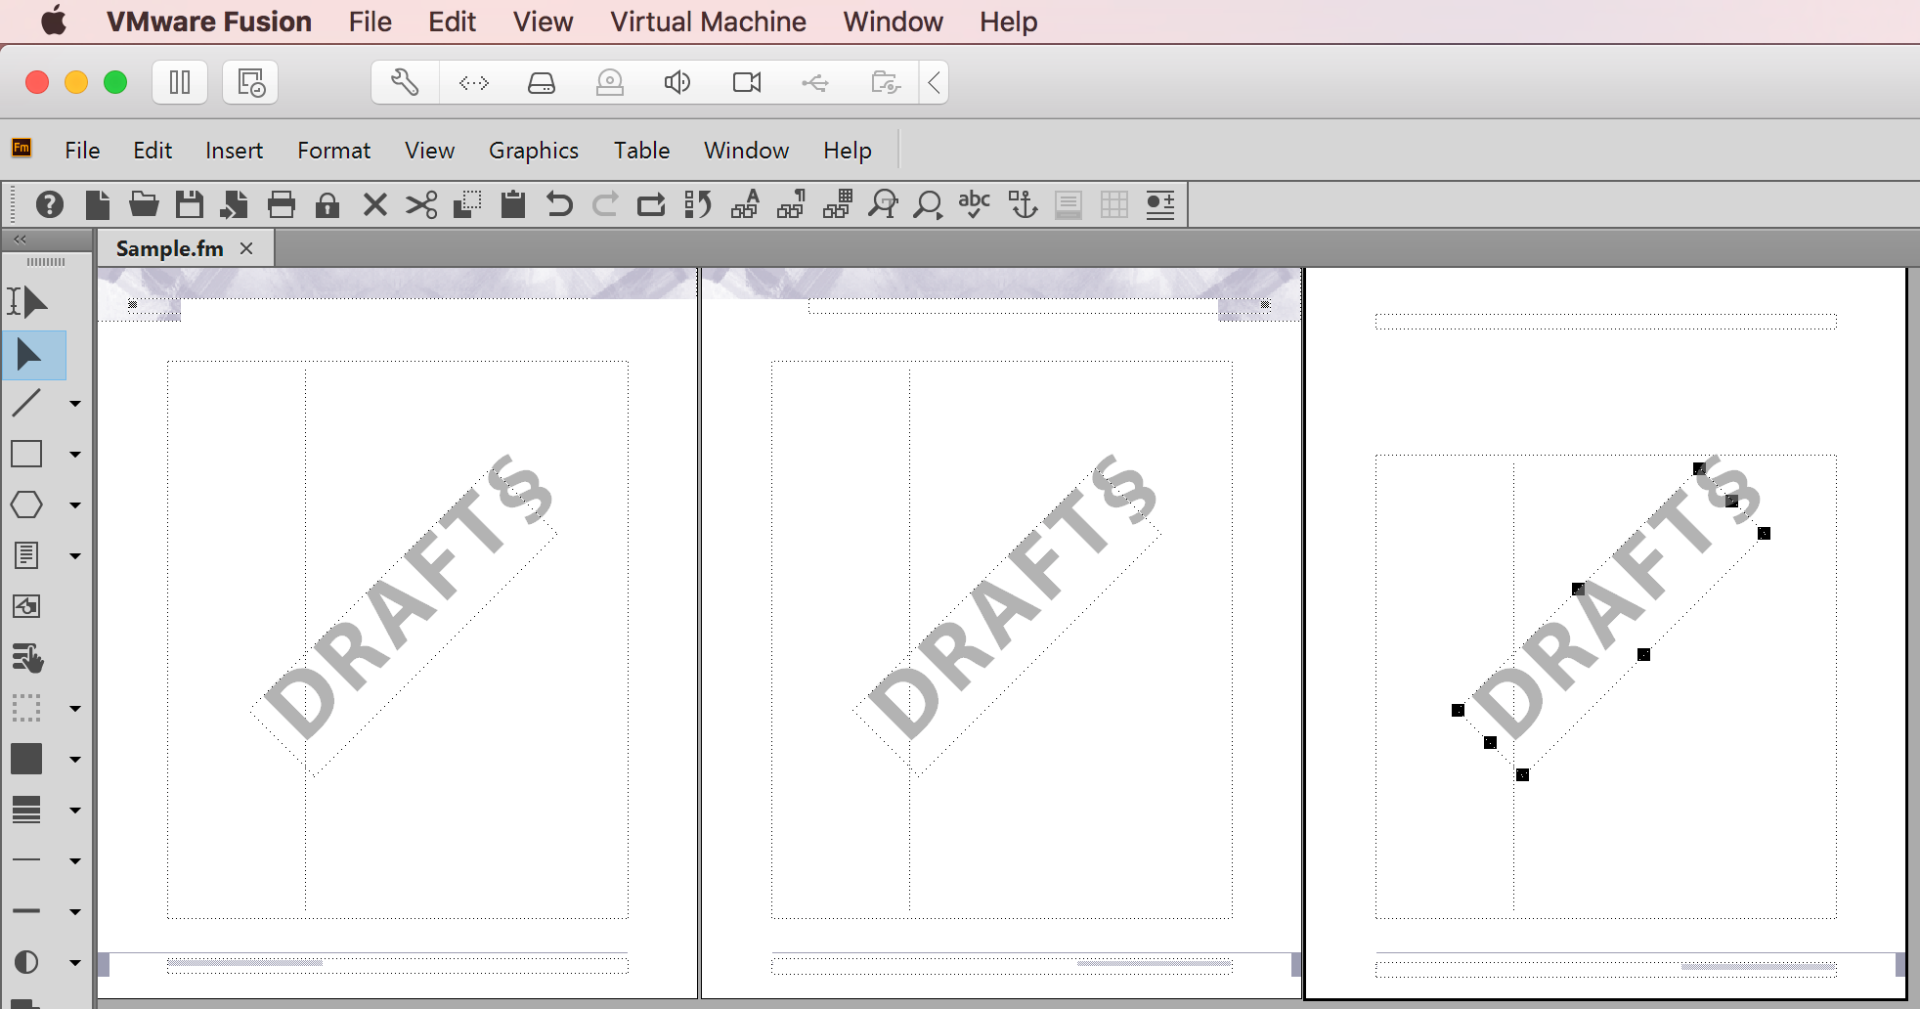Click the Graphic Frame image tool
Image resolution: width=1920 pixels, height=1009 pixels.
pyautogui.click(x=26, y=606)
